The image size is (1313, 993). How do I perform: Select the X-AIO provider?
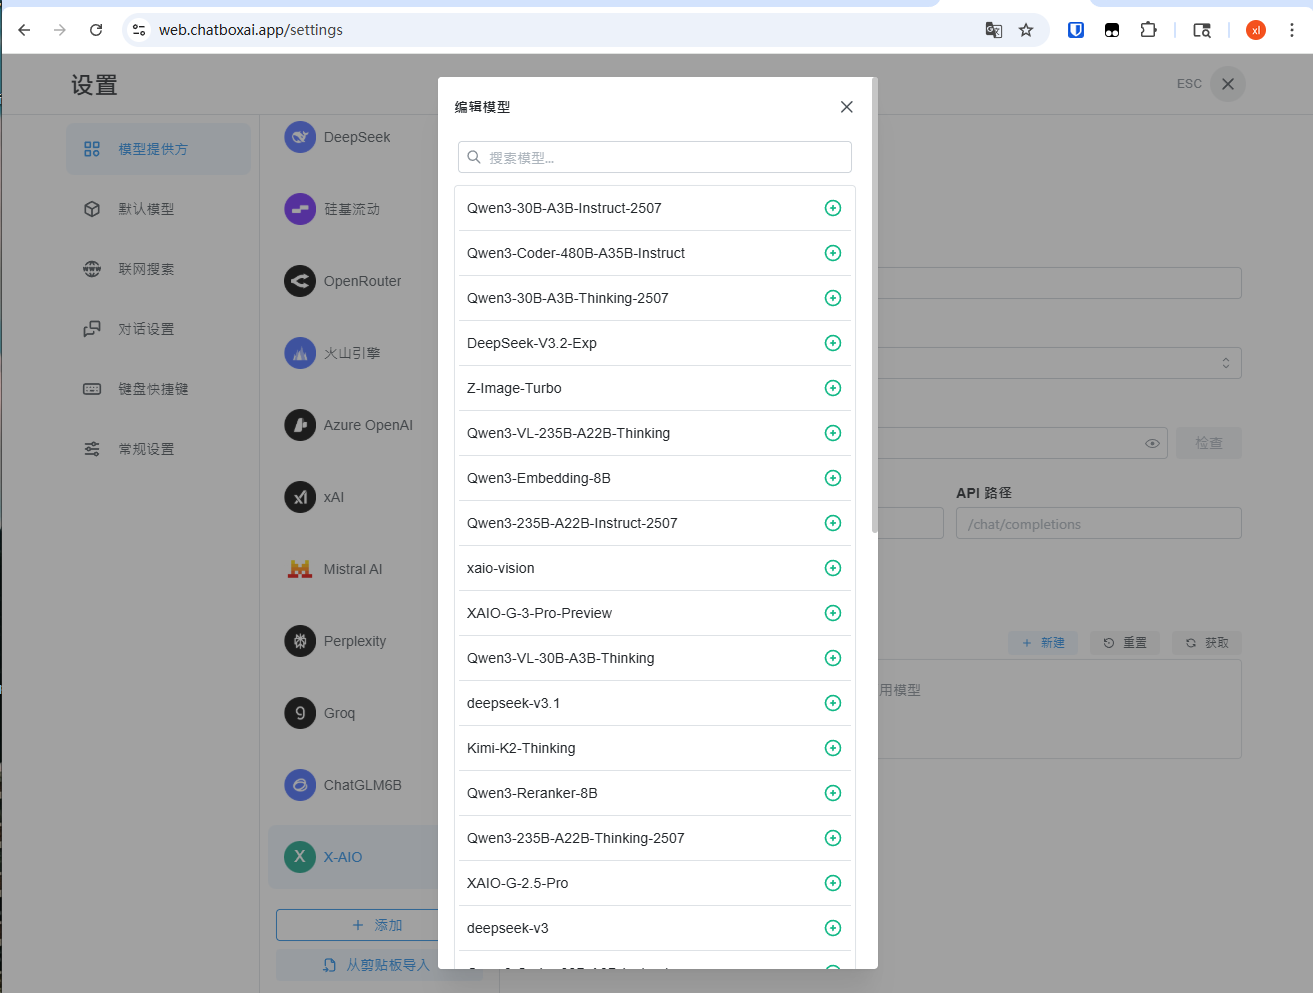pos(353,857)
